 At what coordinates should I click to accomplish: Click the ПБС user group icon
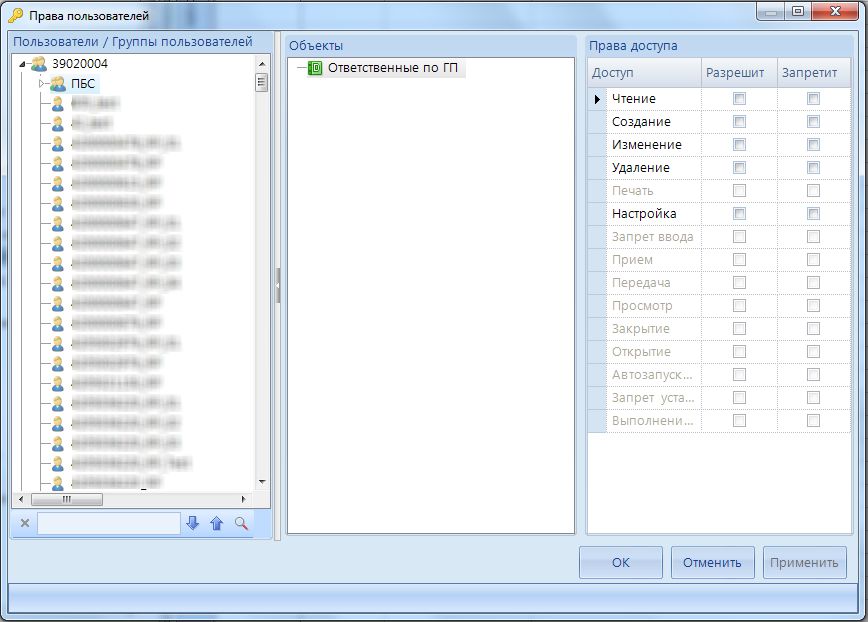click(x=58, y=84)
